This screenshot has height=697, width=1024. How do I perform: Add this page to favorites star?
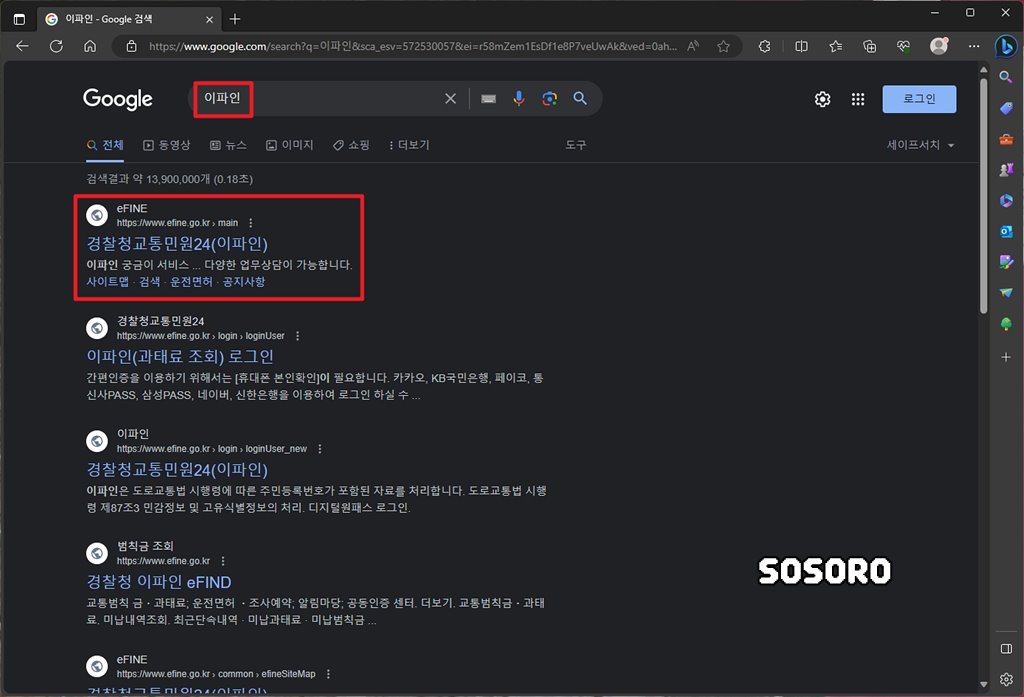coord(723,46)
